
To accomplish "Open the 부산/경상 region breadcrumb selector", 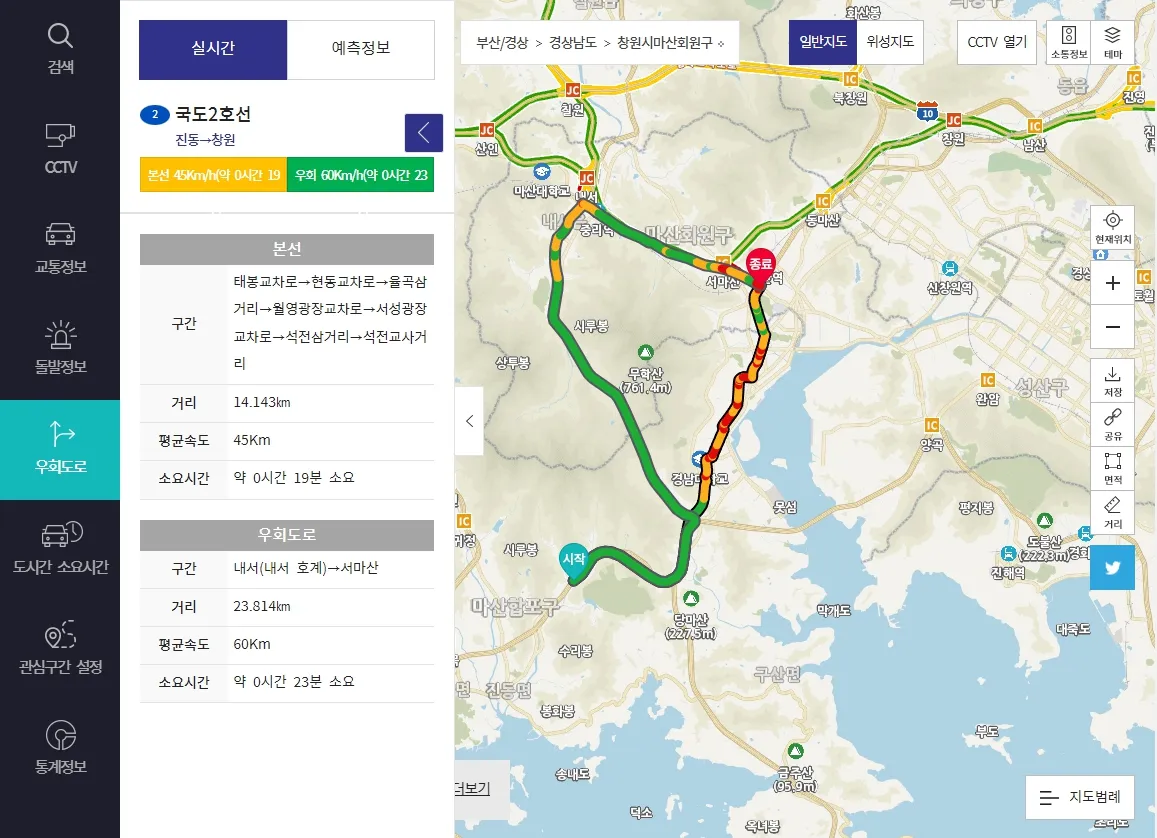I will pos(504,43).
